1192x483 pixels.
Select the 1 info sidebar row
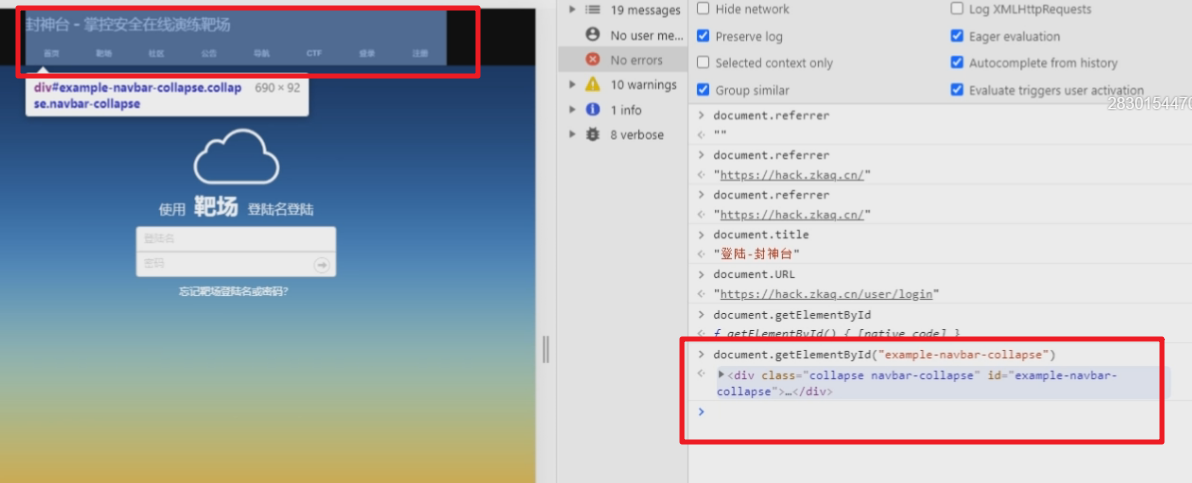(x=623, y=110)
